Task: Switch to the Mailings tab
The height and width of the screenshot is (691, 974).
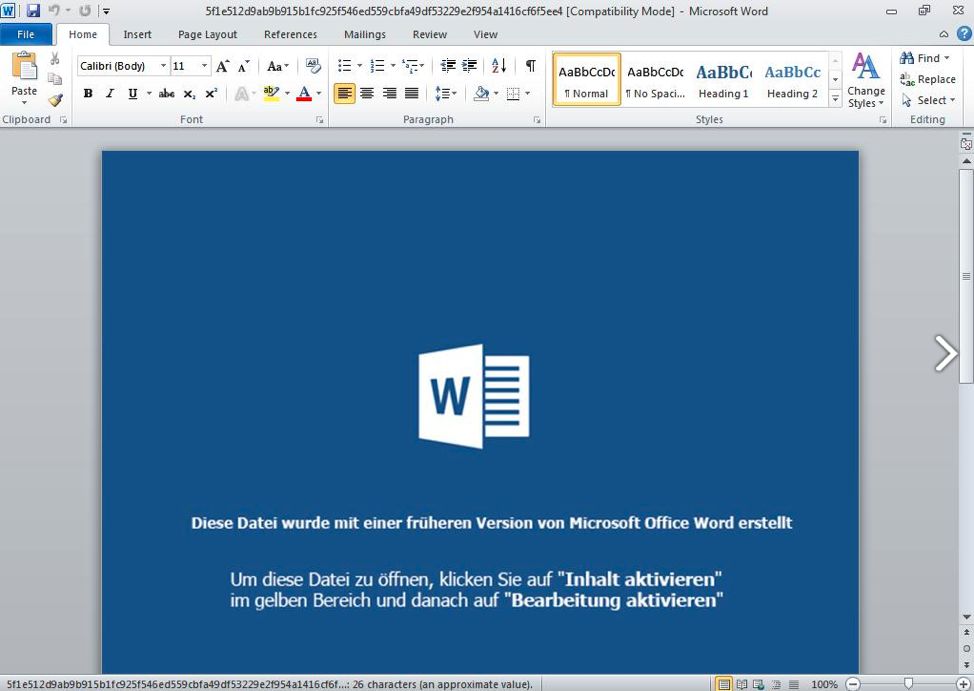Action: [x=364, y=34]
